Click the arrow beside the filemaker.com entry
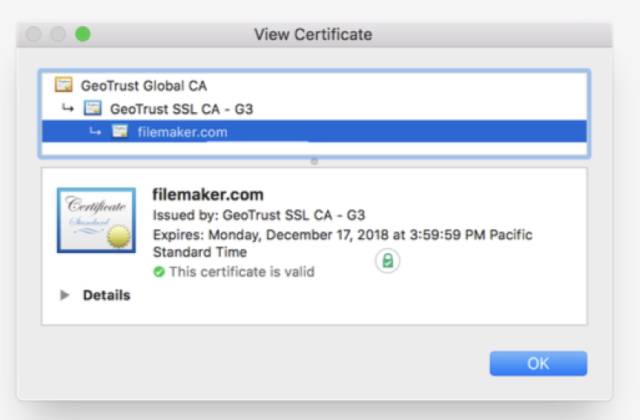This screenshot has width=640, height=420. tap(95, 131)
